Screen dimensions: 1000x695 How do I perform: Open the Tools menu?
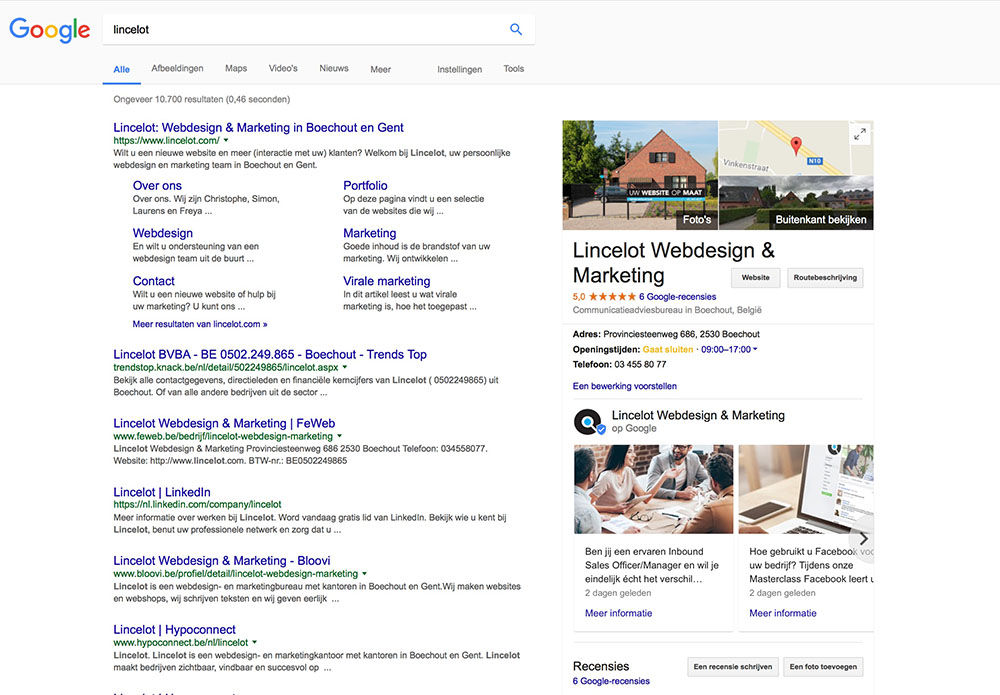[x=513, y=69]
